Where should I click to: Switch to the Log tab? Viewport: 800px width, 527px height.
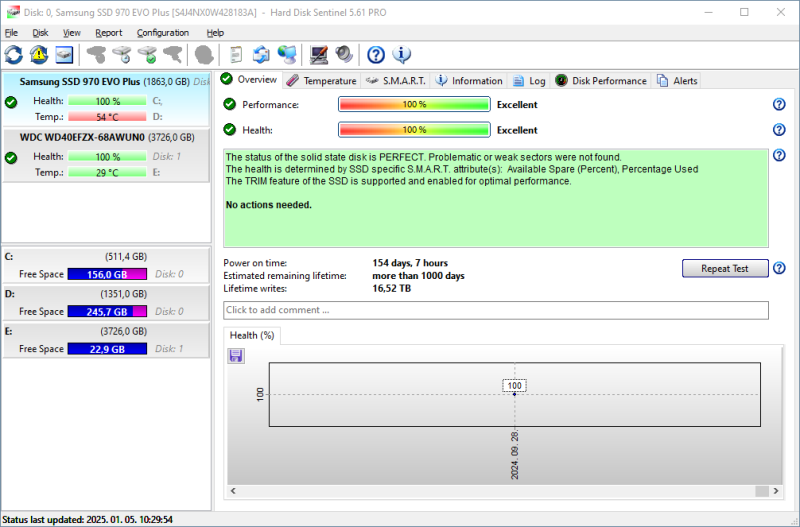(x=529, y=81)
